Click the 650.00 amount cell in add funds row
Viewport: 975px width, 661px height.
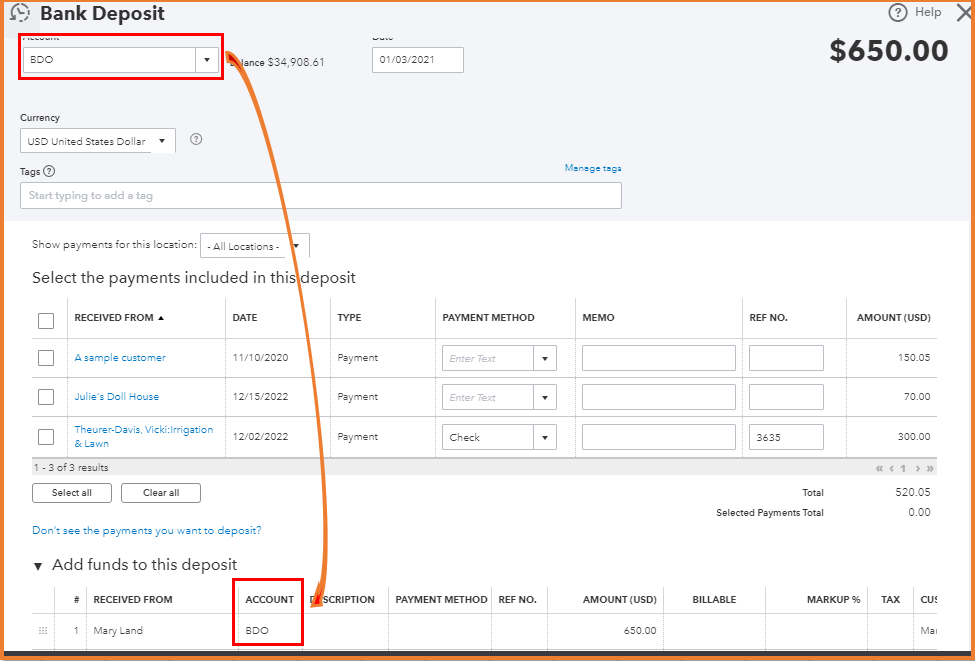(x=640, y=631)
